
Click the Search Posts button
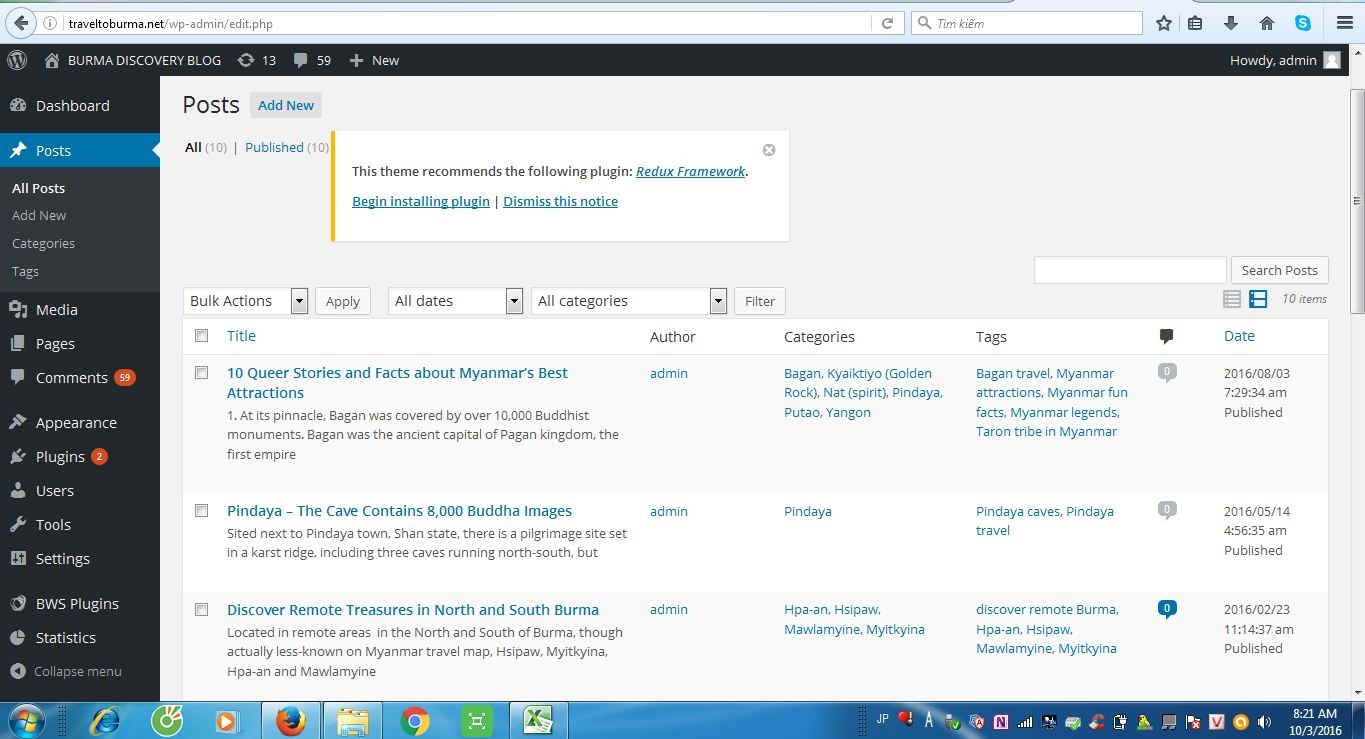click(x=1280, y=270)
